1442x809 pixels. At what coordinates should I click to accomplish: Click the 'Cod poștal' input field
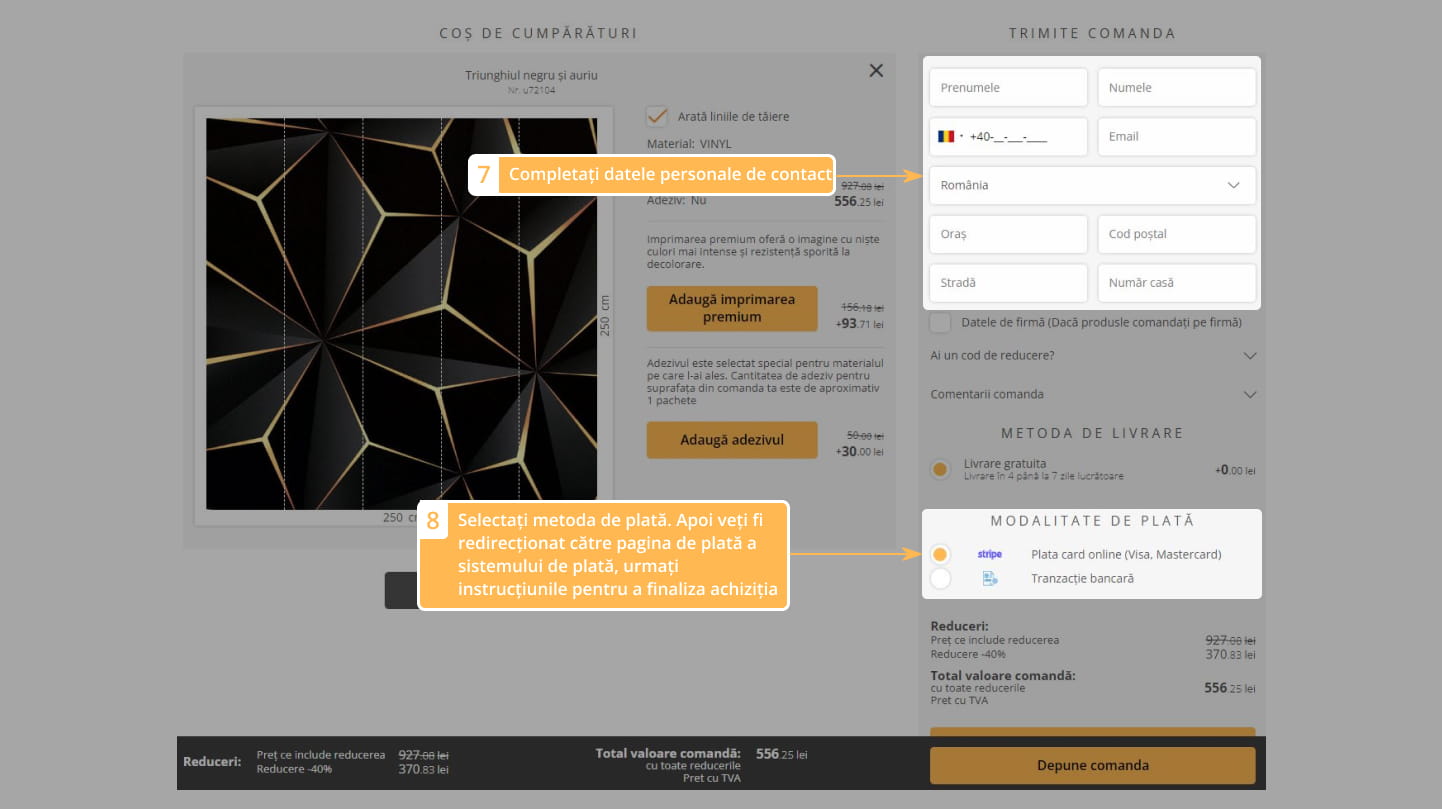1176,234
